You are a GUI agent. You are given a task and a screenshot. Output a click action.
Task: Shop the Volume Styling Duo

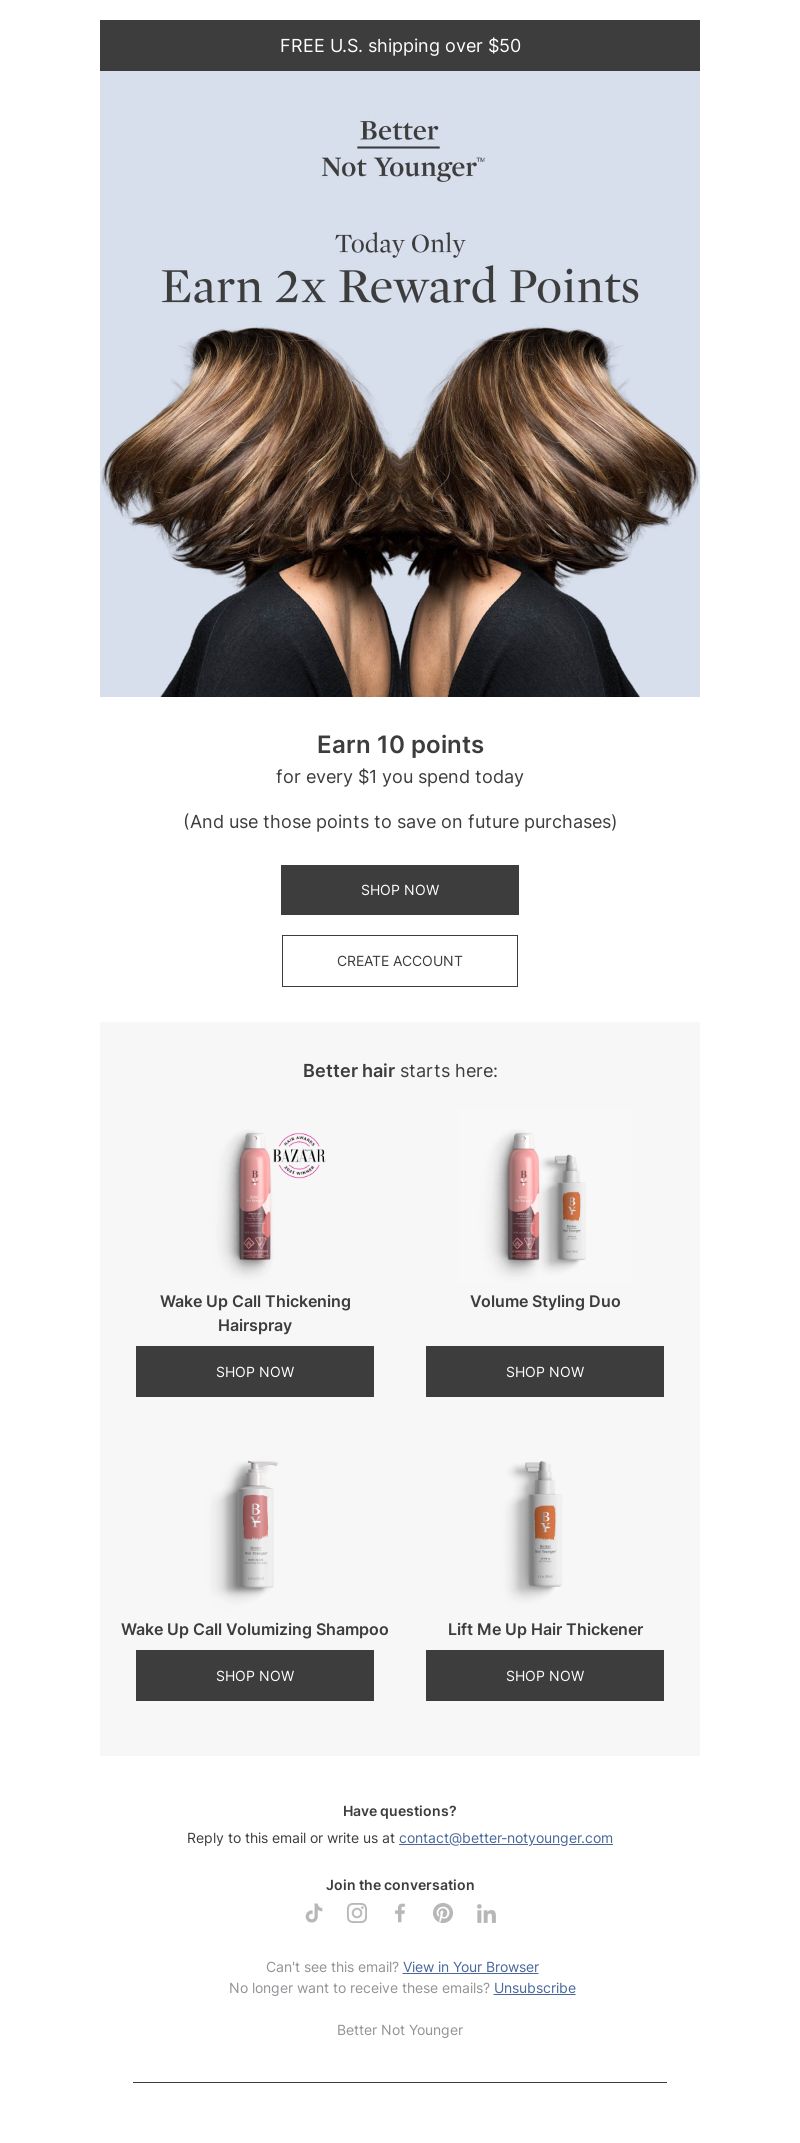[545, 1372]
